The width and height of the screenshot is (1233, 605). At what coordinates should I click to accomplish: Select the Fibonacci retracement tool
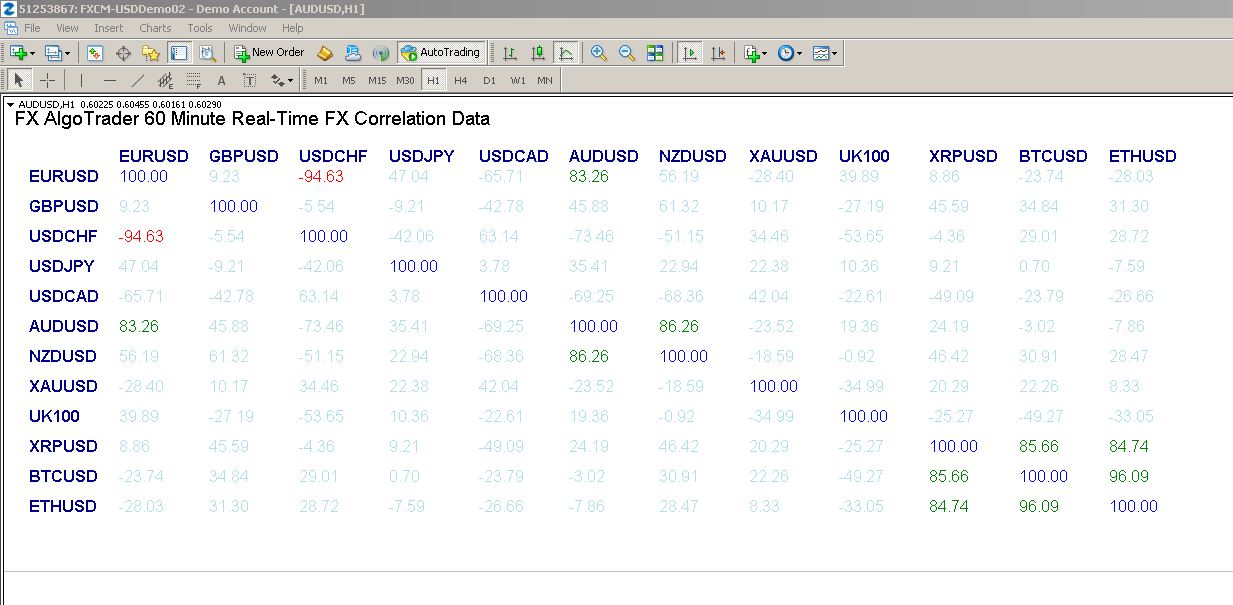point(193,81)
